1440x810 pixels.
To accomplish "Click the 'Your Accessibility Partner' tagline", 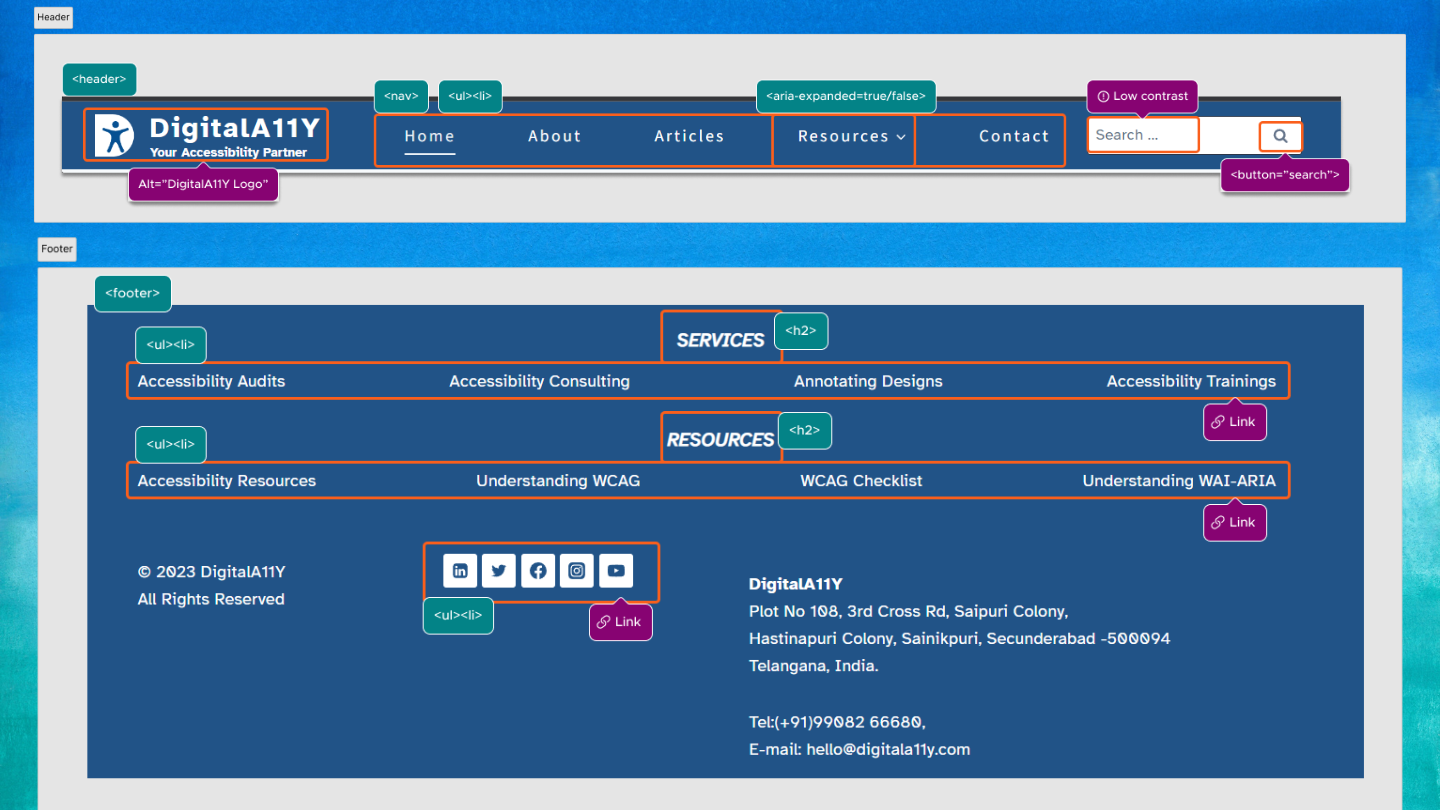I will (229, 153).
